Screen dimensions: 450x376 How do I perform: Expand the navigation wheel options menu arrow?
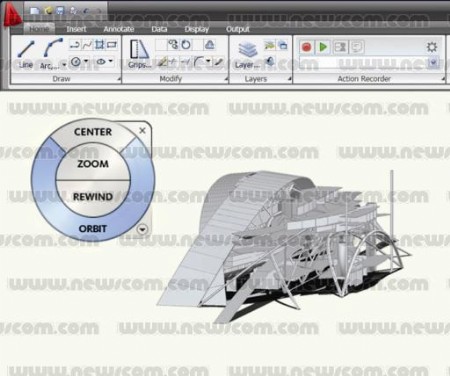143,229
